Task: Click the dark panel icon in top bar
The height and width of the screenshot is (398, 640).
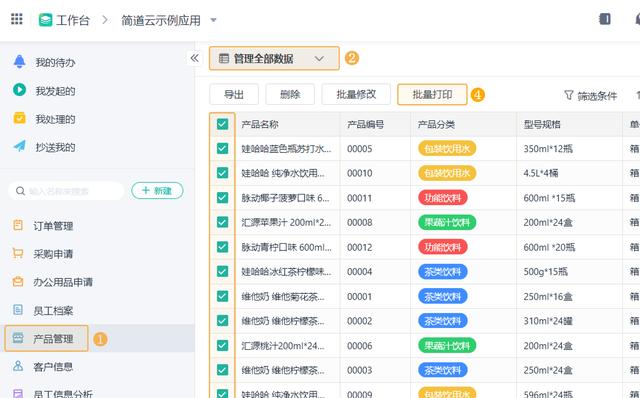Action: pyautogui.click(x=605, y=19)
